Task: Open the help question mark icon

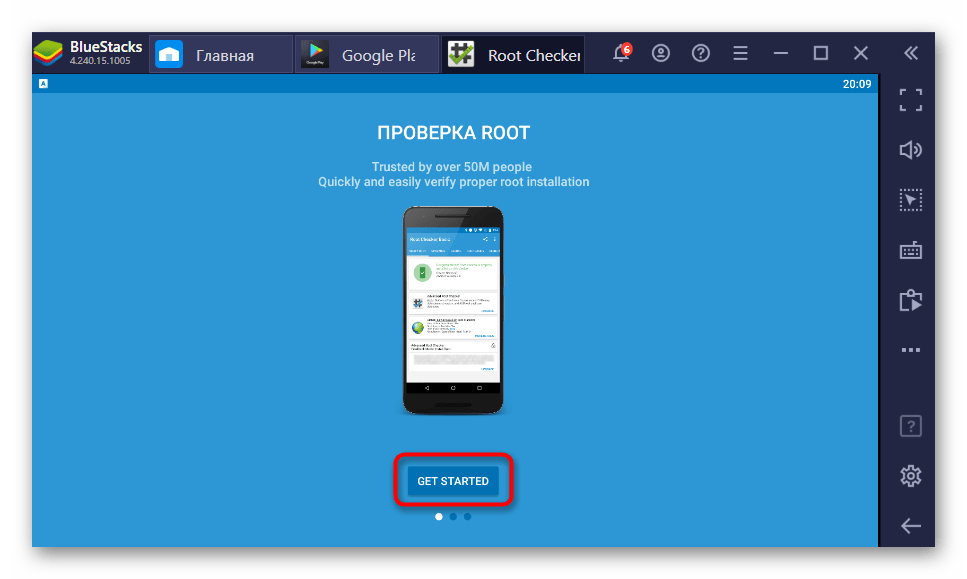Action: pyautogui.click(x=701, y=53)
